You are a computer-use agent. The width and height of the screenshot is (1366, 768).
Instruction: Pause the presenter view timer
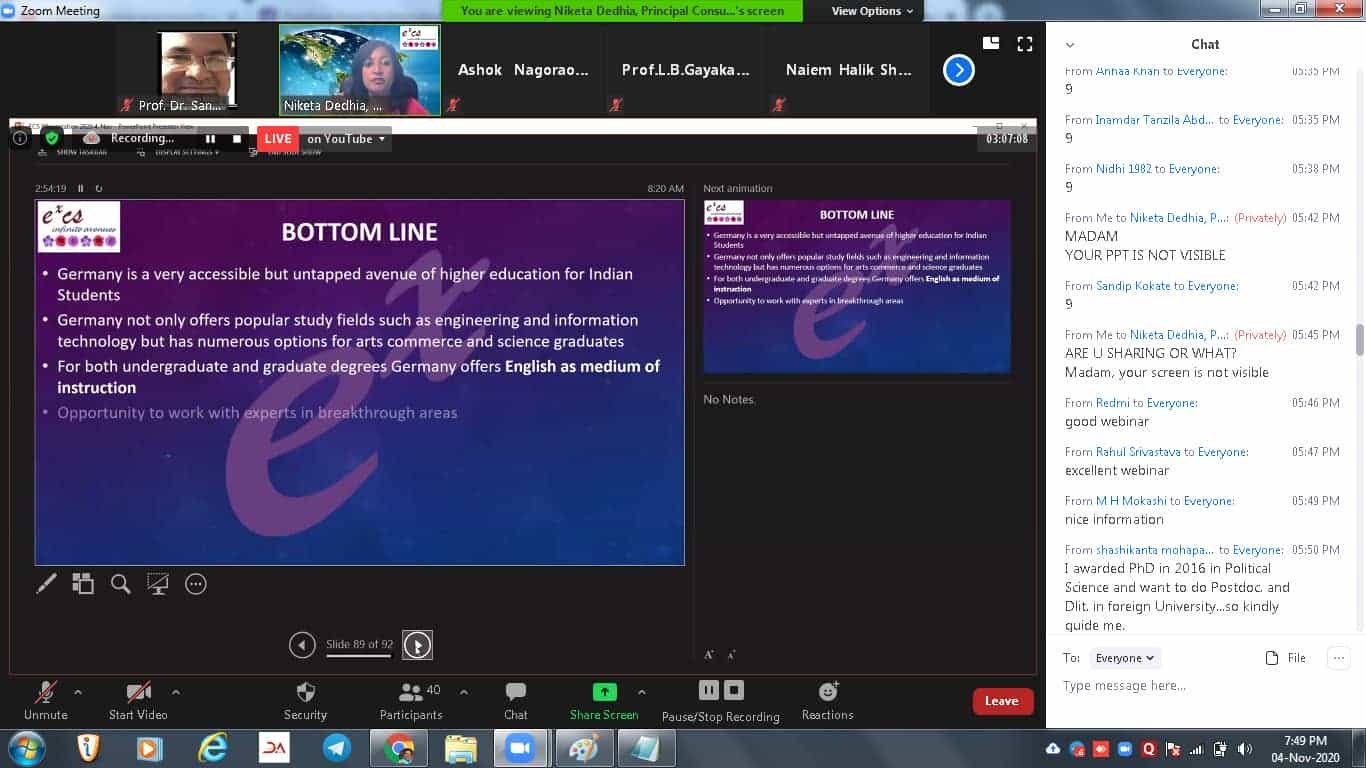[81, 188]
